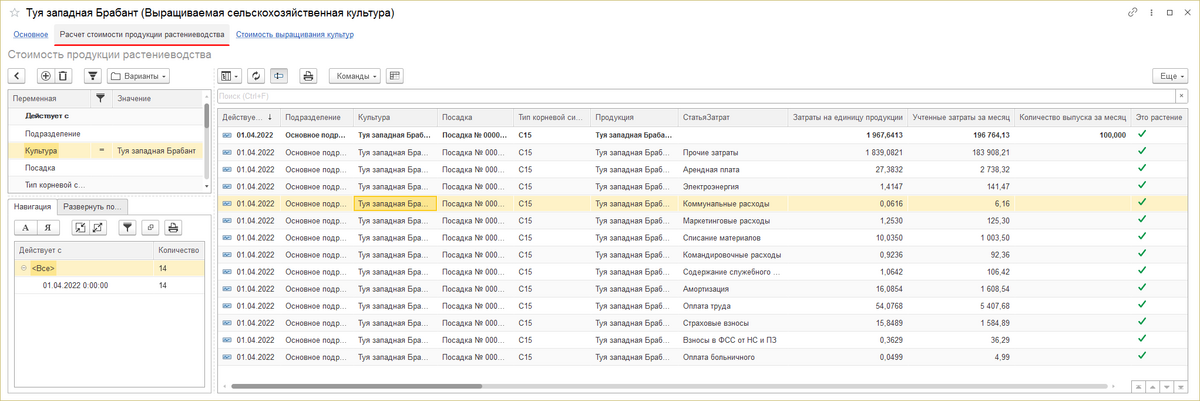Toggle the checkmark in Прочие затраты row
The image size is (1200, 401).
click(1142, 151)
